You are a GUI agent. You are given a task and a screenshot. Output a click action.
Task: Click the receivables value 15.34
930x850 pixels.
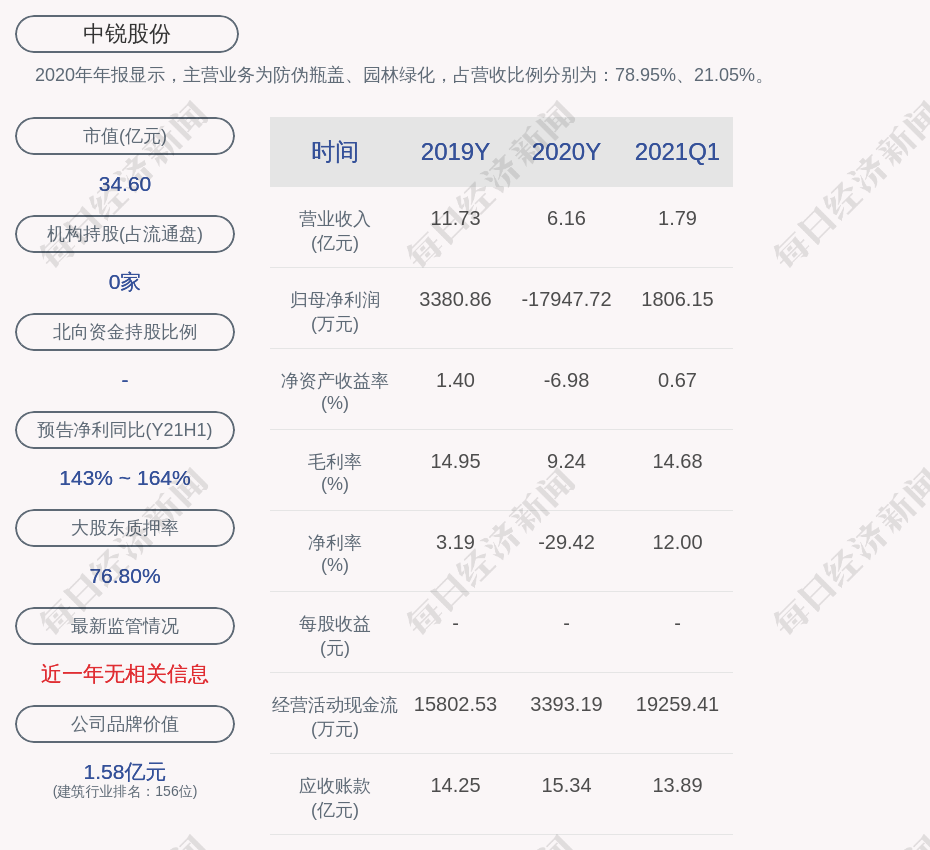pos(566,785)
